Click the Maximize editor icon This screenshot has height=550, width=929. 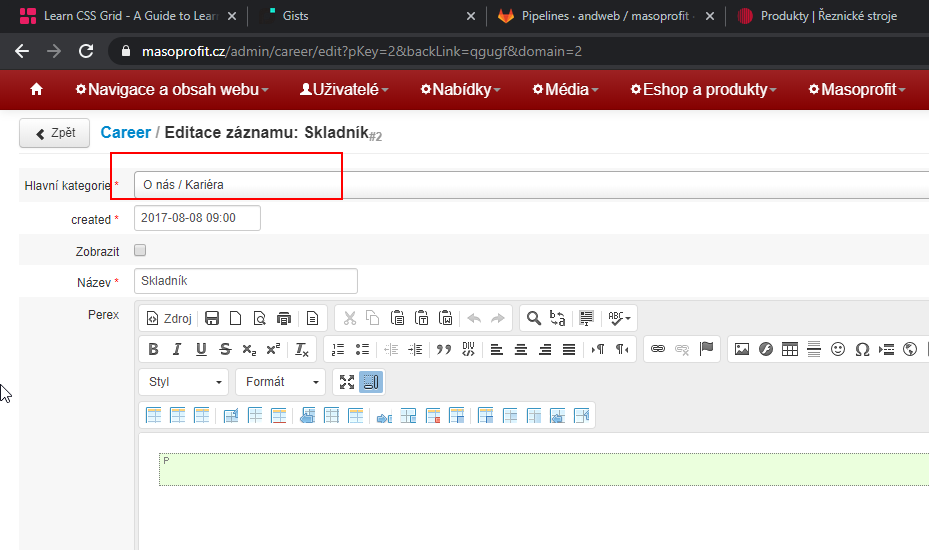347,382
